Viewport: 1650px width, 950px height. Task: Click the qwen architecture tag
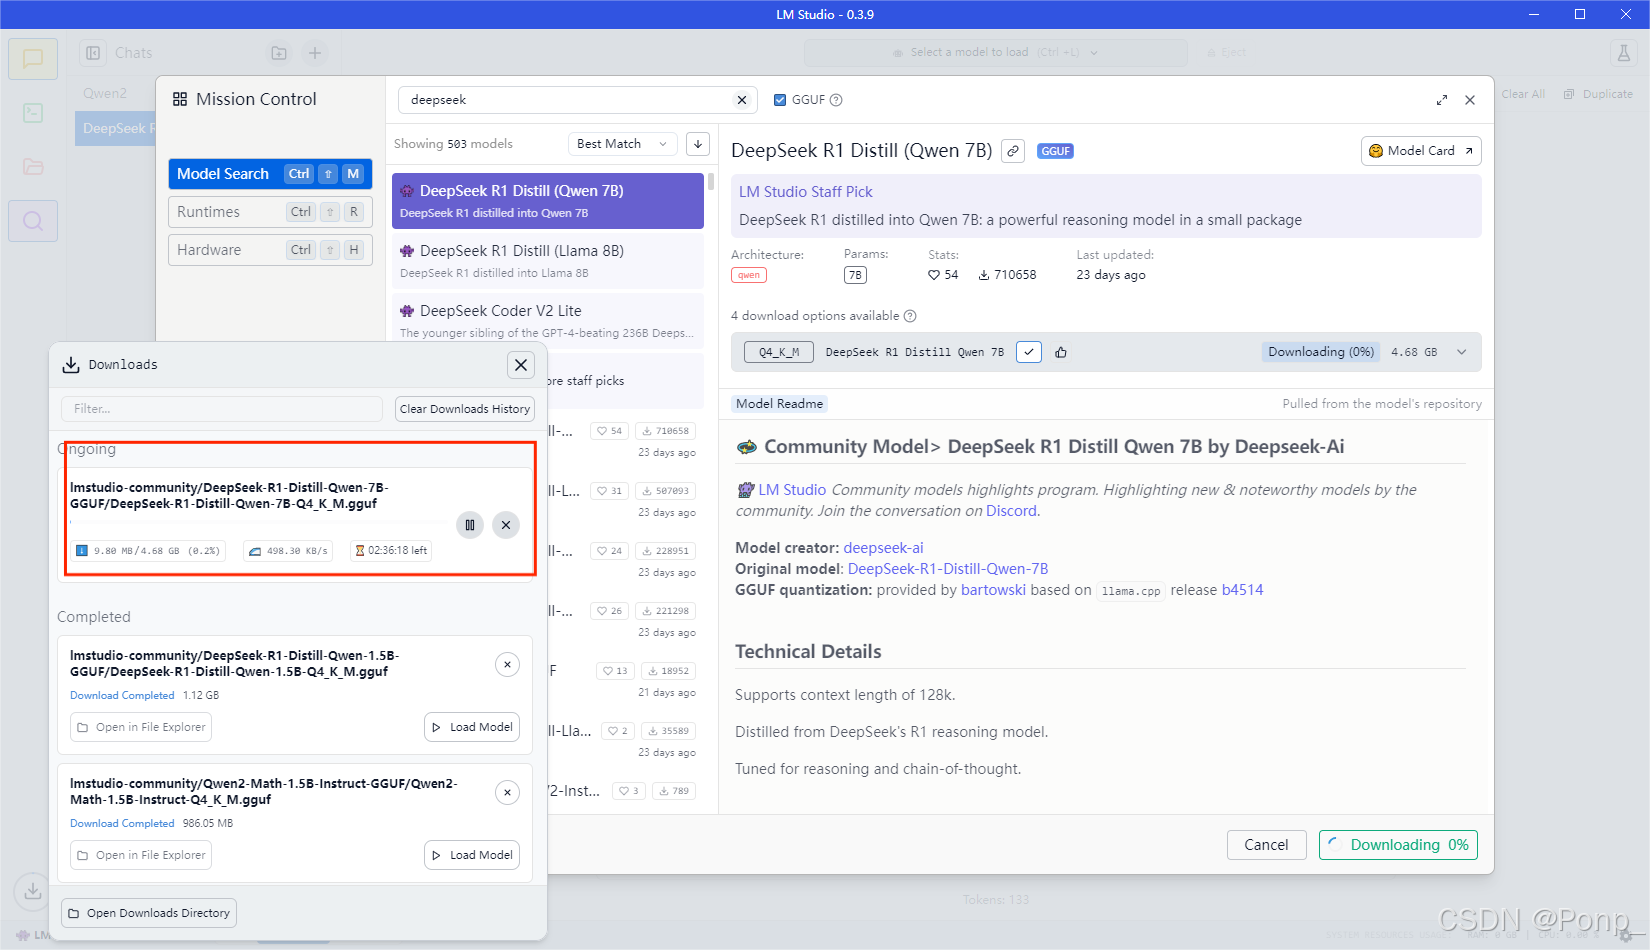[x=749, y=275]
